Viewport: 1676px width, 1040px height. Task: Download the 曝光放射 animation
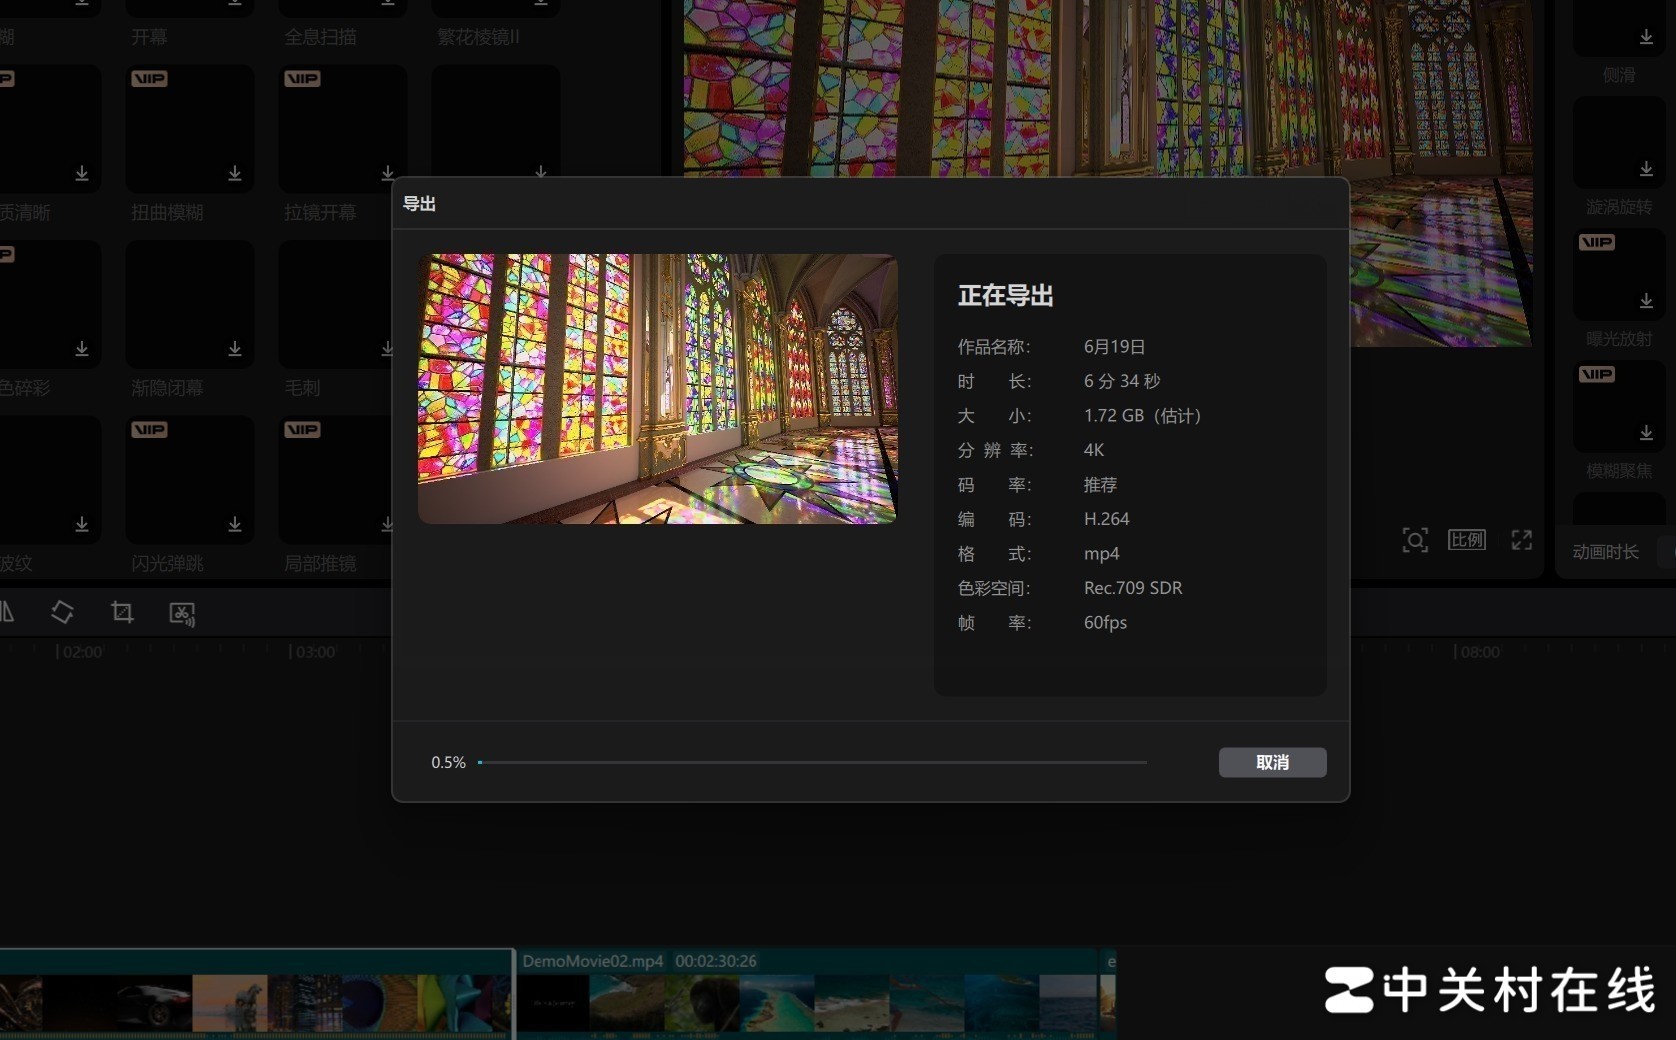tap(1646, 301)
